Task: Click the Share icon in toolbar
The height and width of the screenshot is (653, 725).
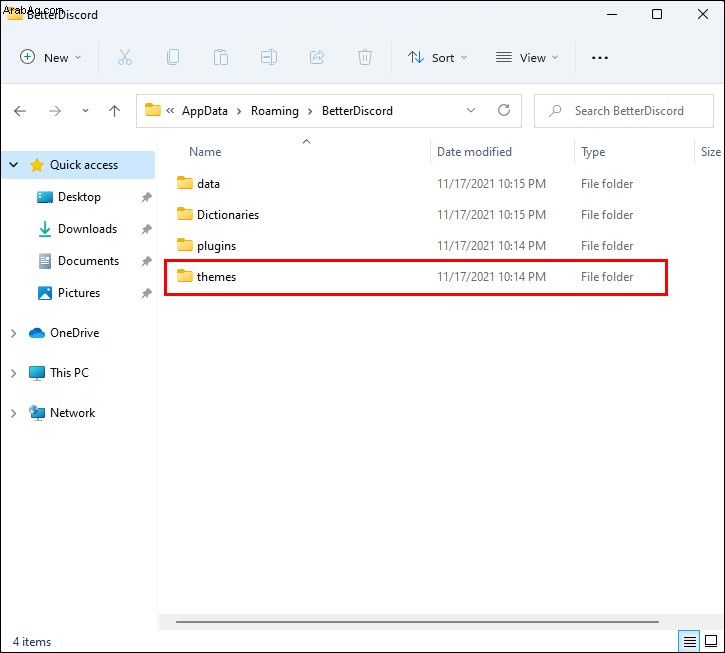Action: coord(317,57)
